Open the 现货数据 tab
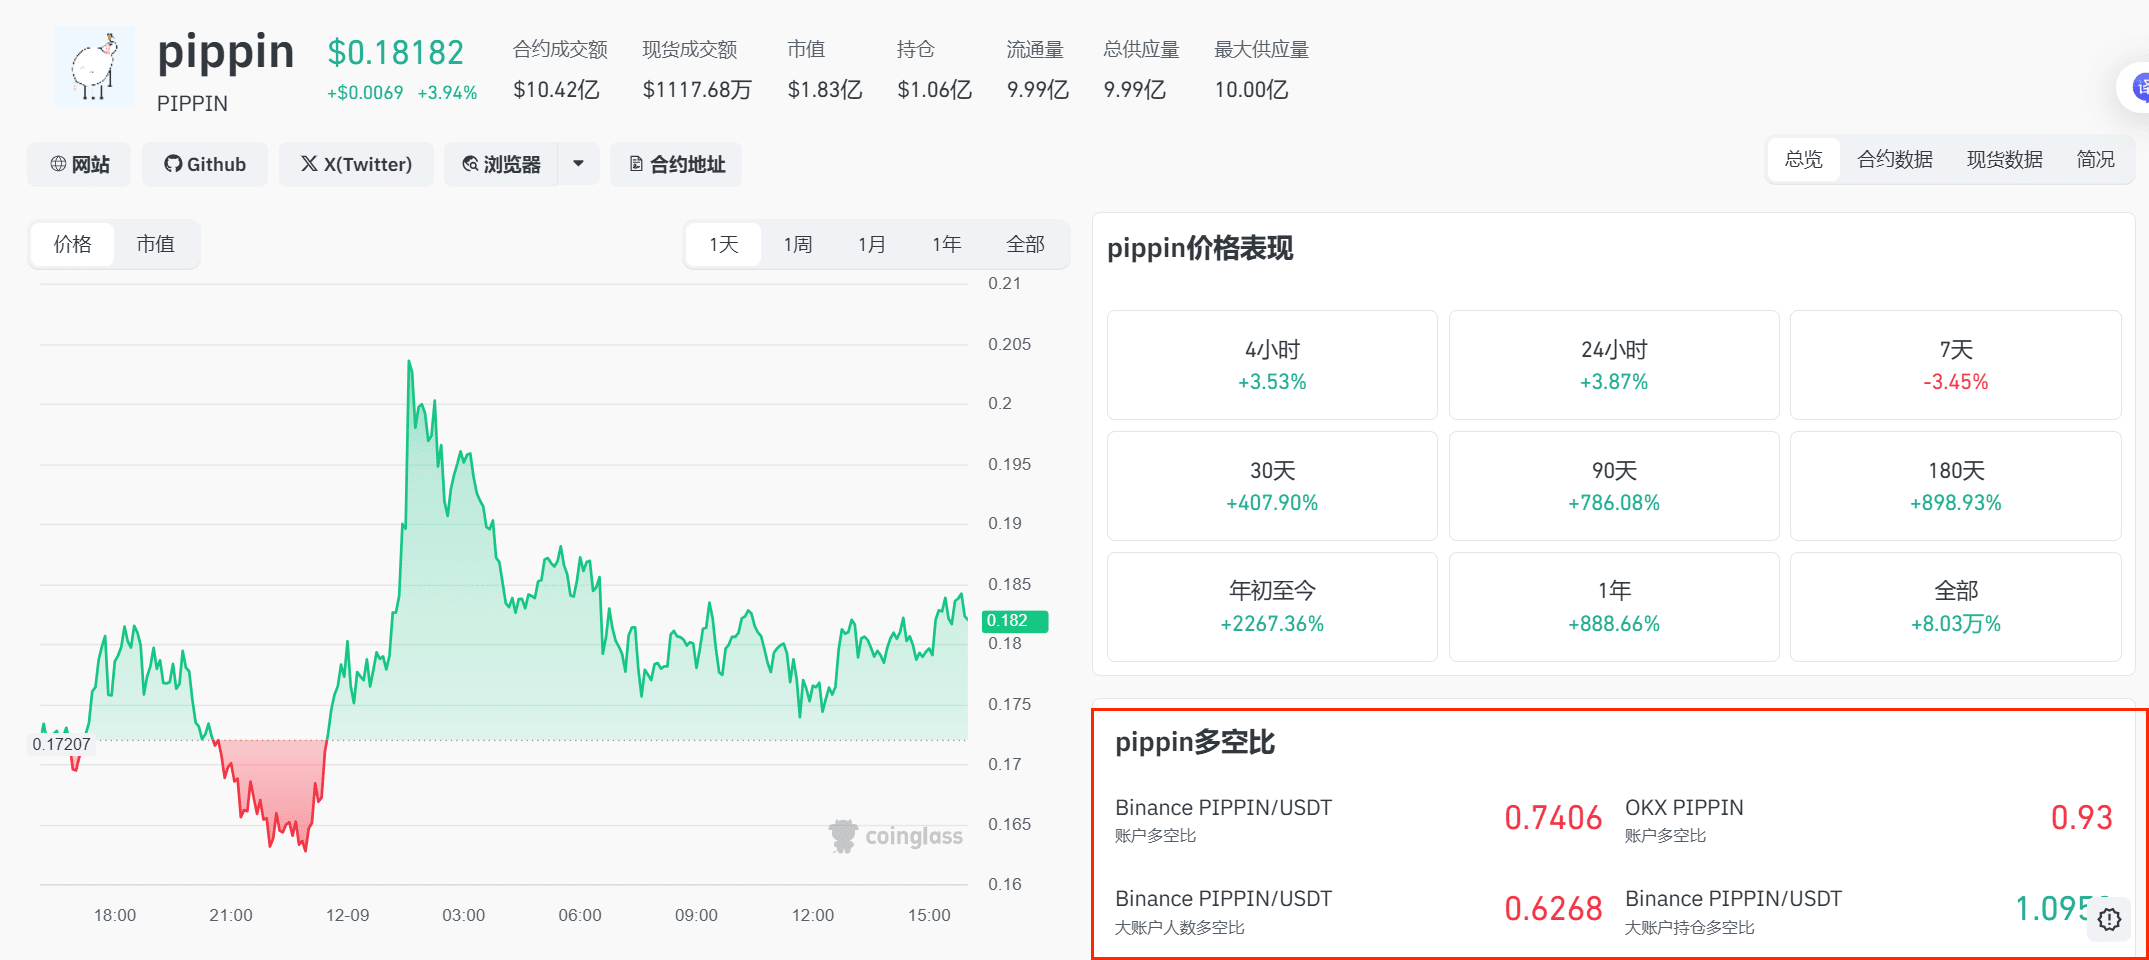 [2005, 159]
